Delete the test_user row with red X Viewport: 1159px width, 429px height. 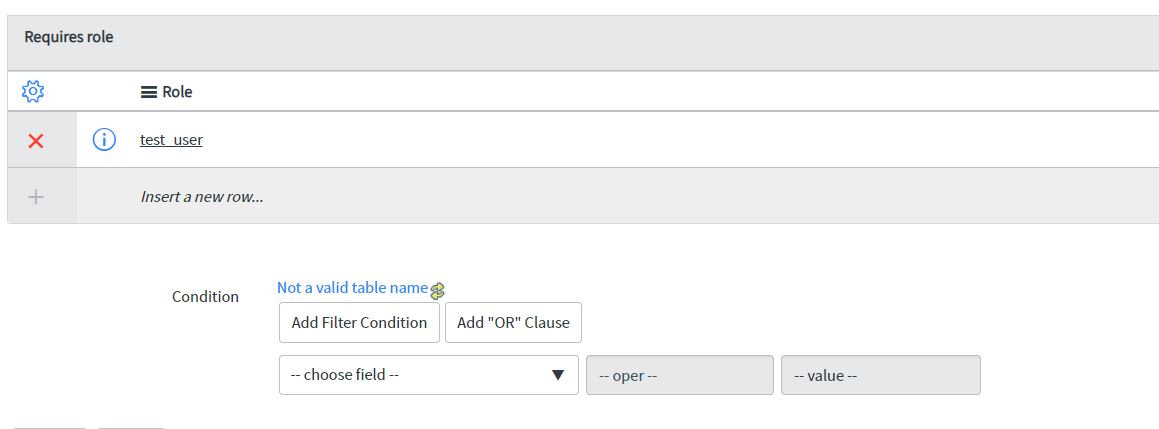coord(35,141)
